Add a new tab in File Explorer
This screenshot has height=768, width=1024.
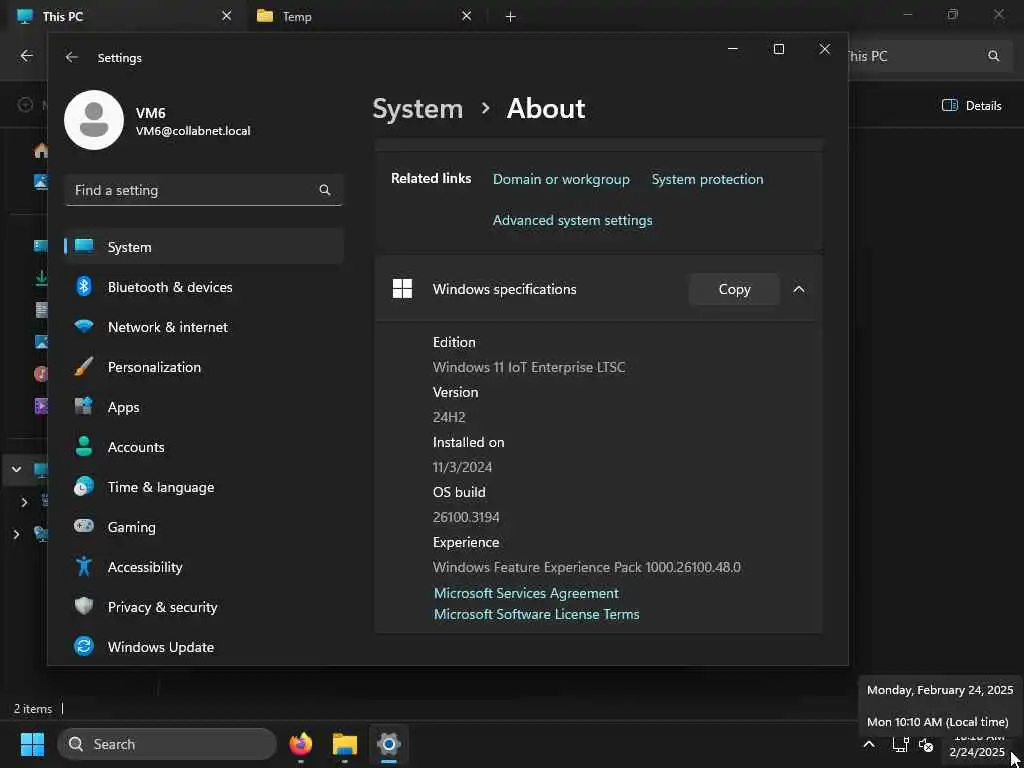point(511,16)
